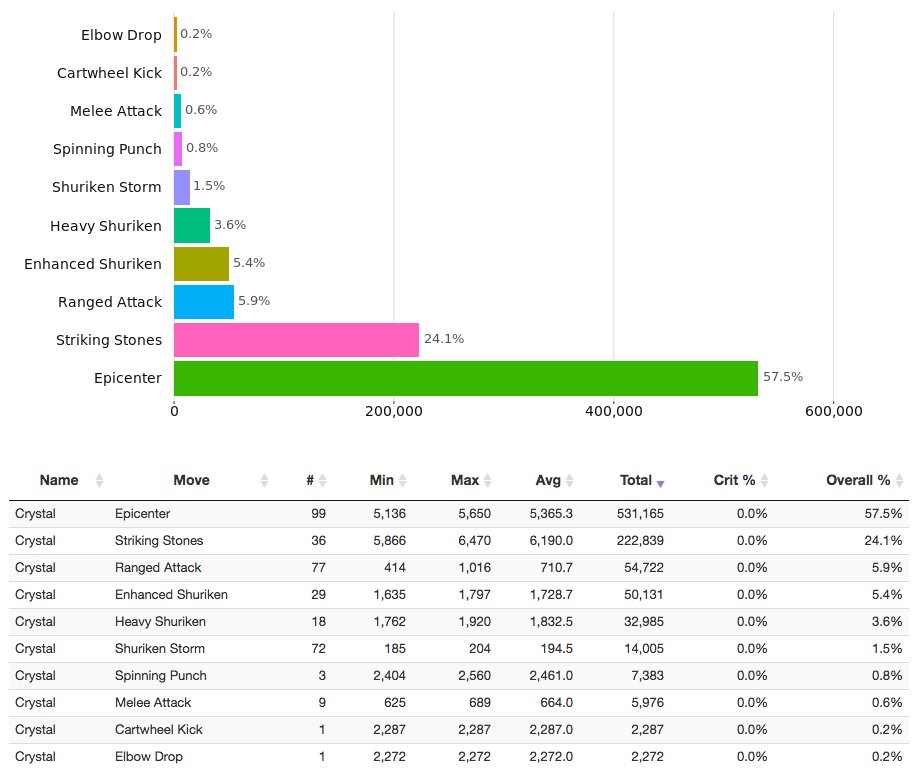Viewport: 921px width, 768px height.
Task: Click the sort arrows beside Name header
Action: [99, 480]
